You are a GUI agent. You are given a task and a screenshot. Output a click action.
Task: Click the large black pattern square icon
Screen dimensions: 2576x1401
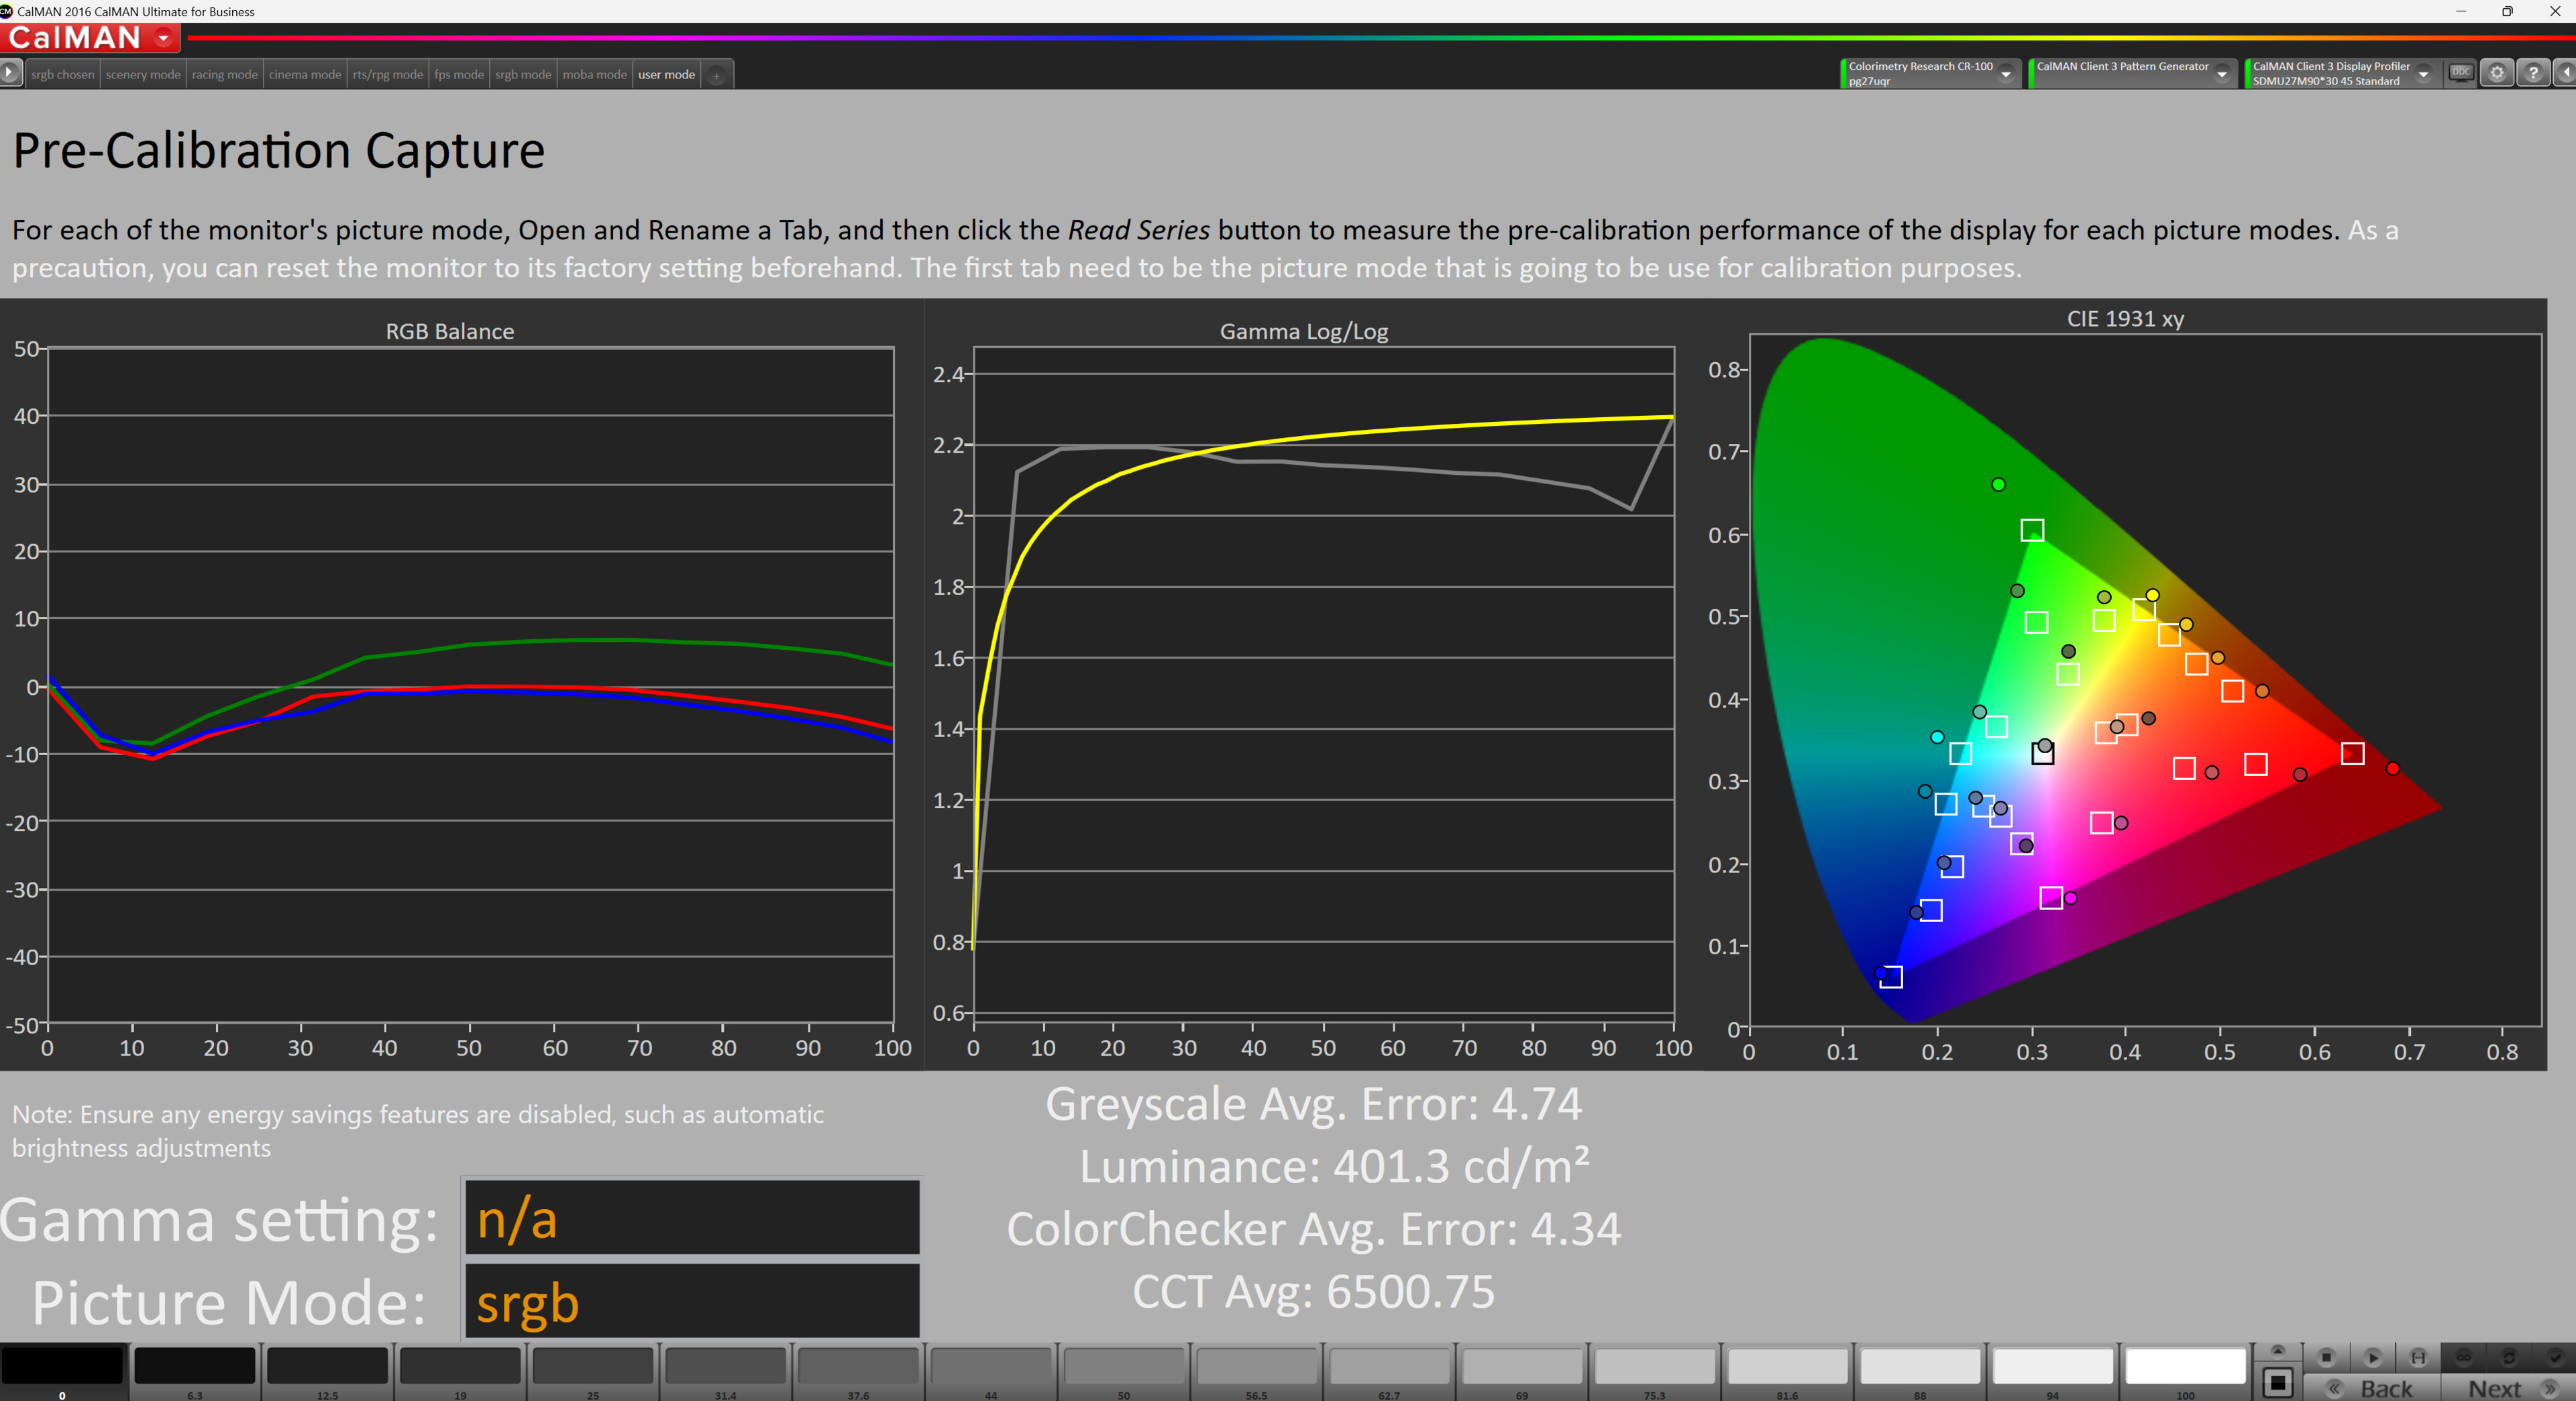coord(2278,1382)
